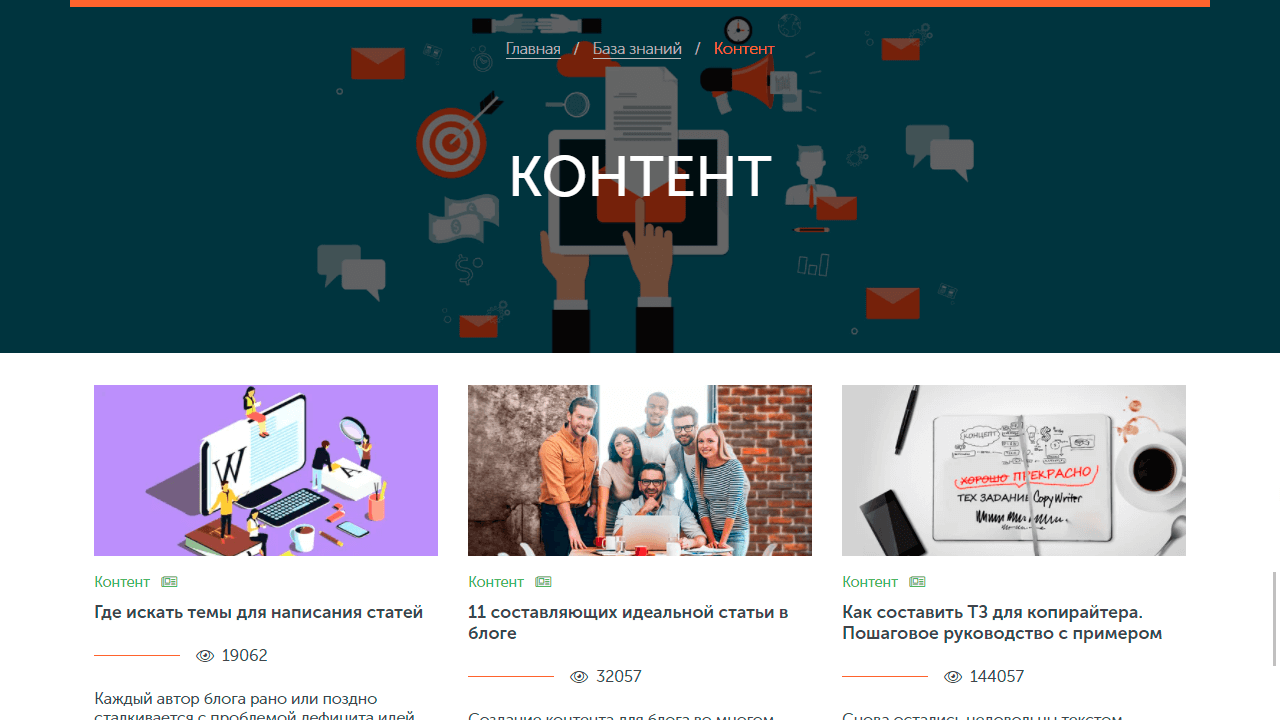Open team photo article thumbnail
This screenshot has width=1280, height=720.
640,470
